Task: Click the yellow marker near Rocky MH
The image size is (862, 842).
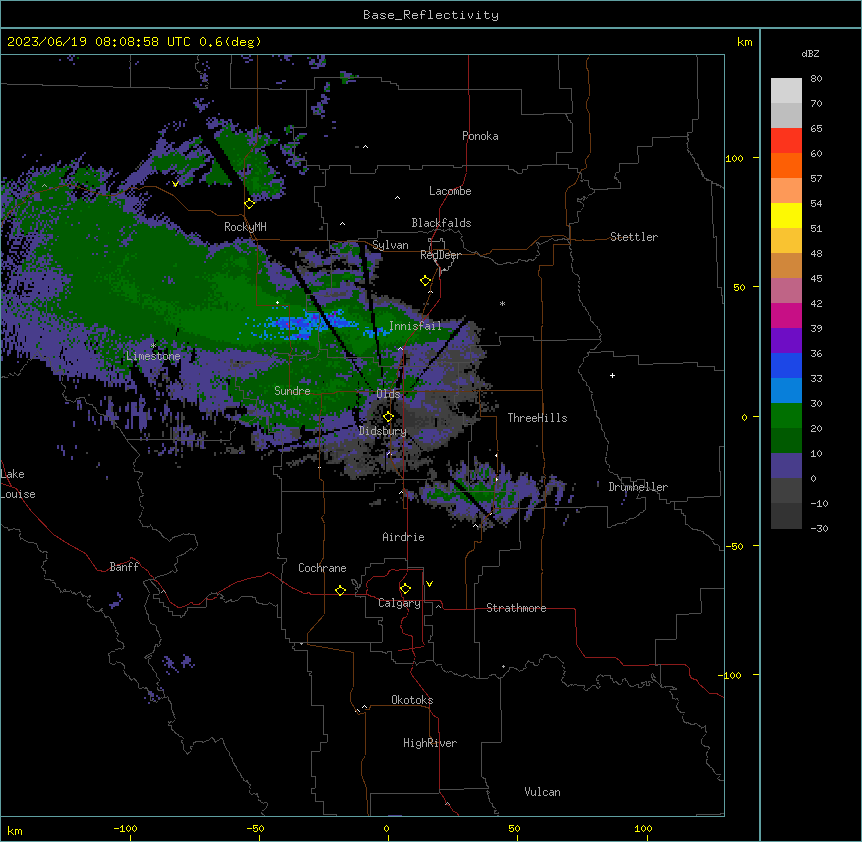Action: pyautogui.click(x=250, y=204)
